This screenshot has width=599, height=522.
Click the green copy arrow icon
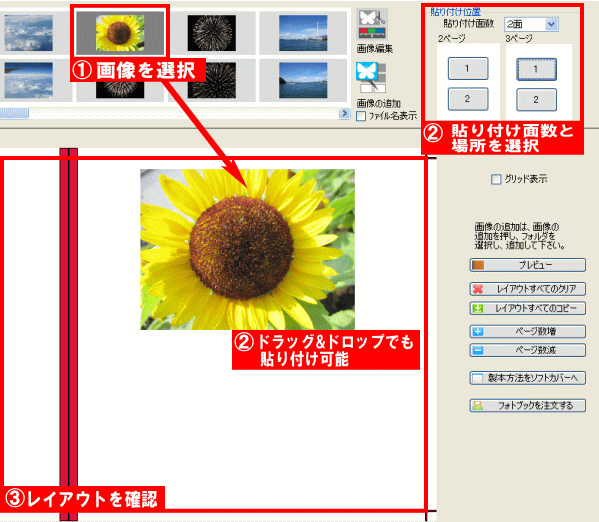tap(478, 308)
